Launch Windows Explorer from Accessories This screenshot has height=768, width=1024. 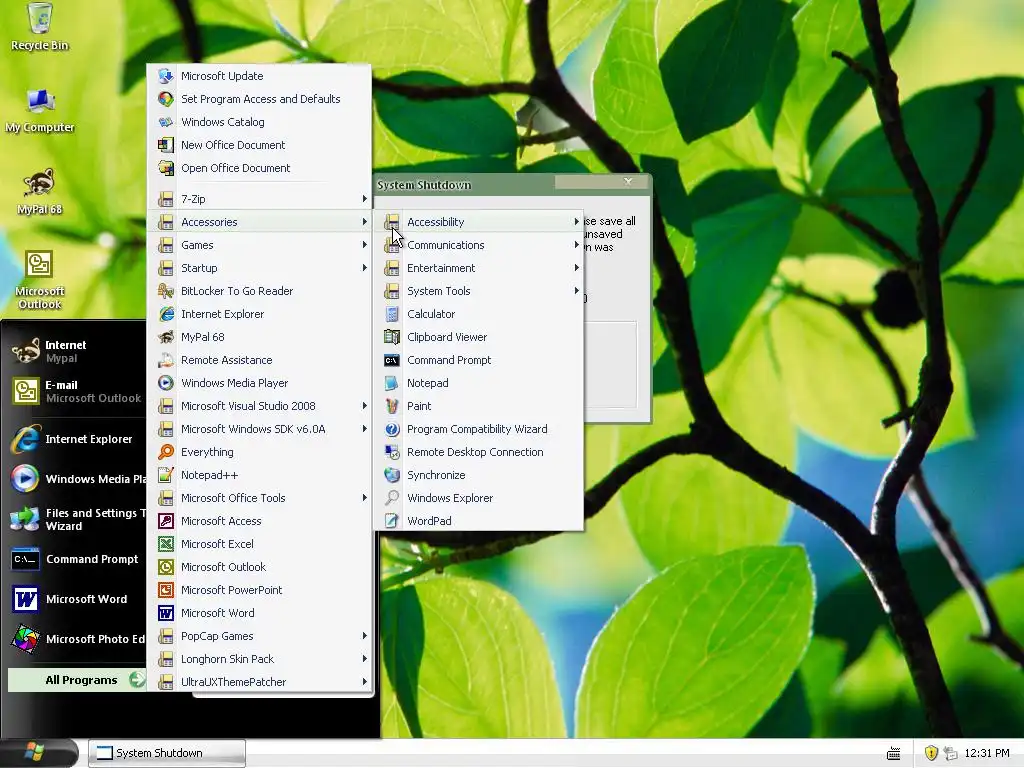[x=479, y=498]
